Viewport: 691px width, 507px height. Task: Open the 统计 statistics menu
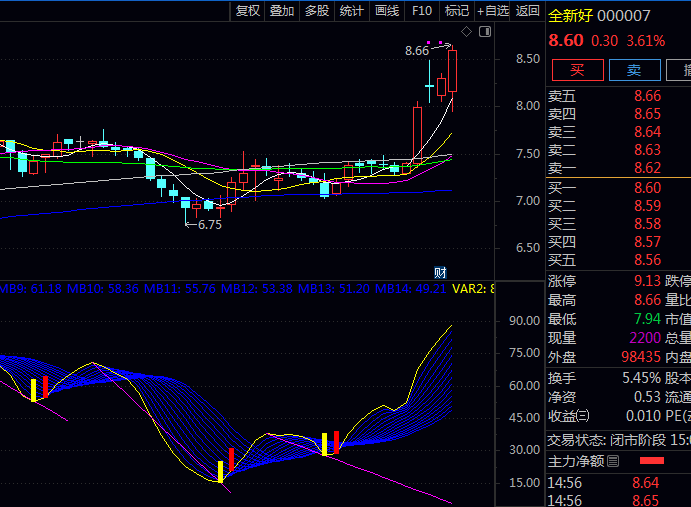tap(352, 11)
